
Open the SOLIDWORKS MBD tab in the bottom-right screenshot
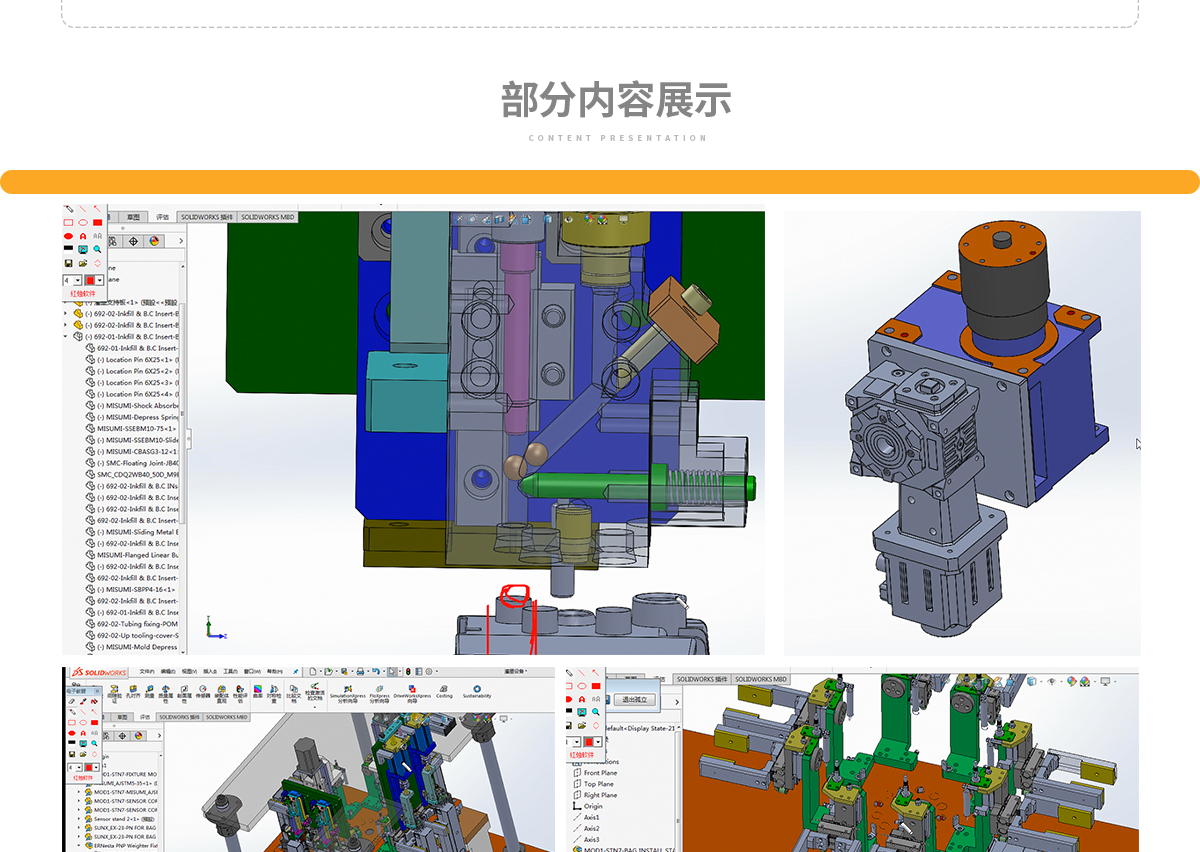pyautogui.click(x=761, y=680)
